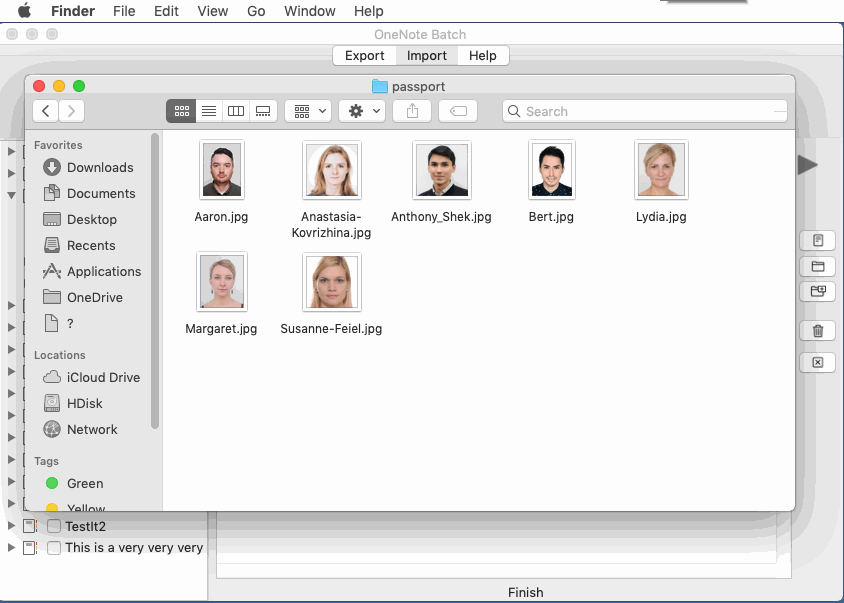
Task: Open the Edit menu
Action: [166, 11]
